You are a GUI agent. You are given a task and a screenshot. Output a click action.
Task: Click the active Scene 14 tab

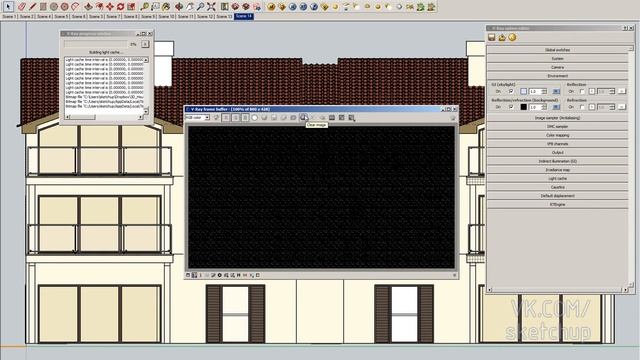(244, 17)
